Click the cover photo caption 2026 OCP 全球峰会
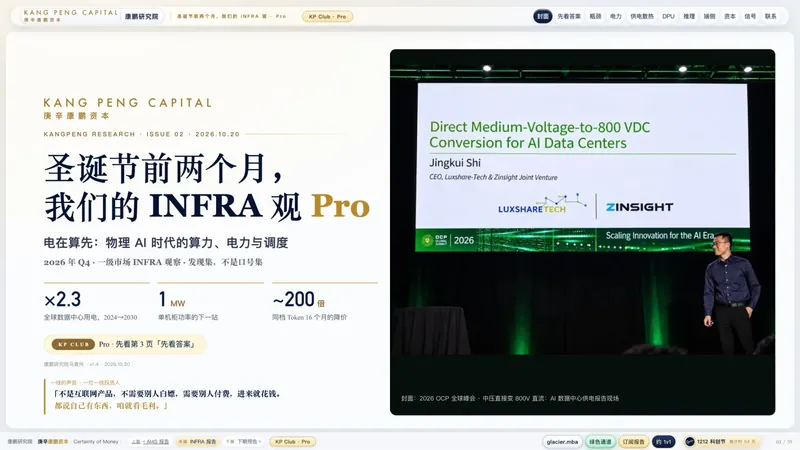This screenshot has width=800, height=450. 510,398
